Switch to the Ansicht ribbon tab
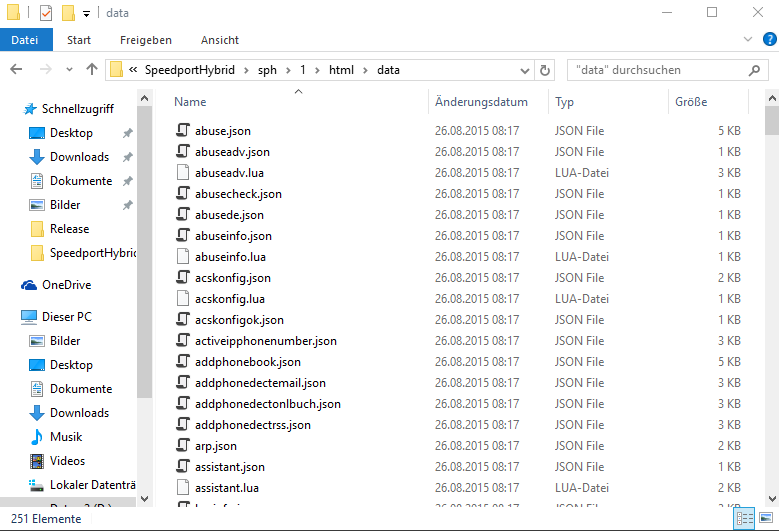This screenshot has height=531, width=779. coord(220,40)
